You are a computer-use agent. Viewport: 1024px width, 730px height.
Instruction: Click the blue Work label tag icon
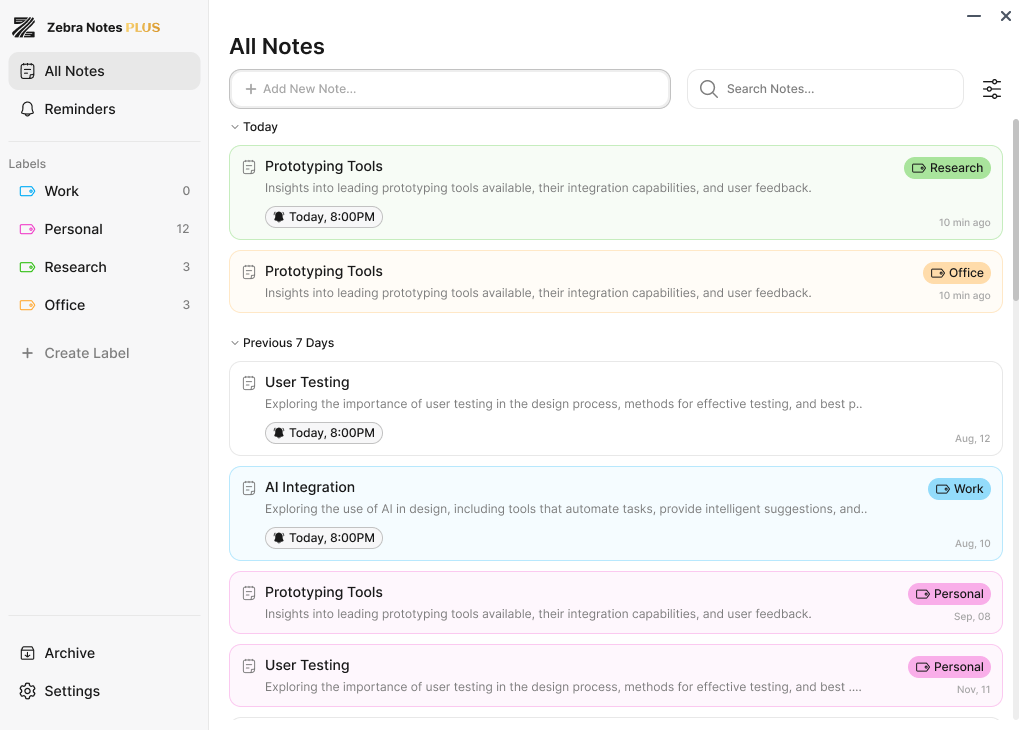(27, 191)
